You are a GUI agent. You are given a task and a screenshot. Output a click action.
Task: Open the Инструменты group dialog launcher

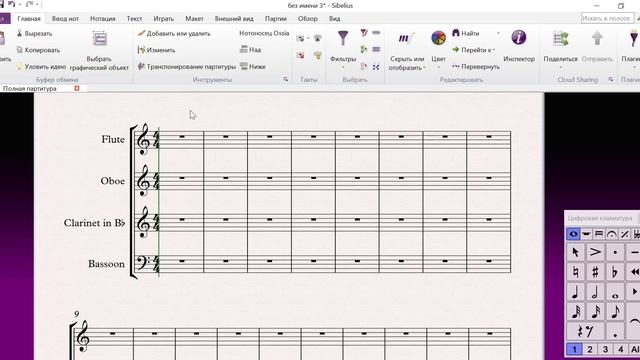point(286,80)
